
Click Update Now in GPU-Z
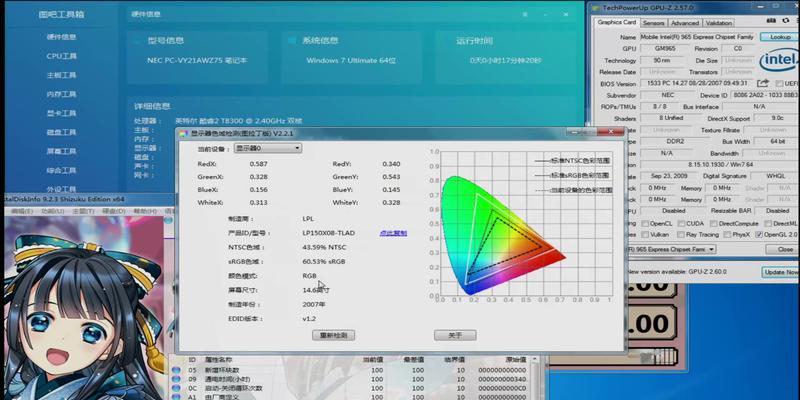(781, 272)
